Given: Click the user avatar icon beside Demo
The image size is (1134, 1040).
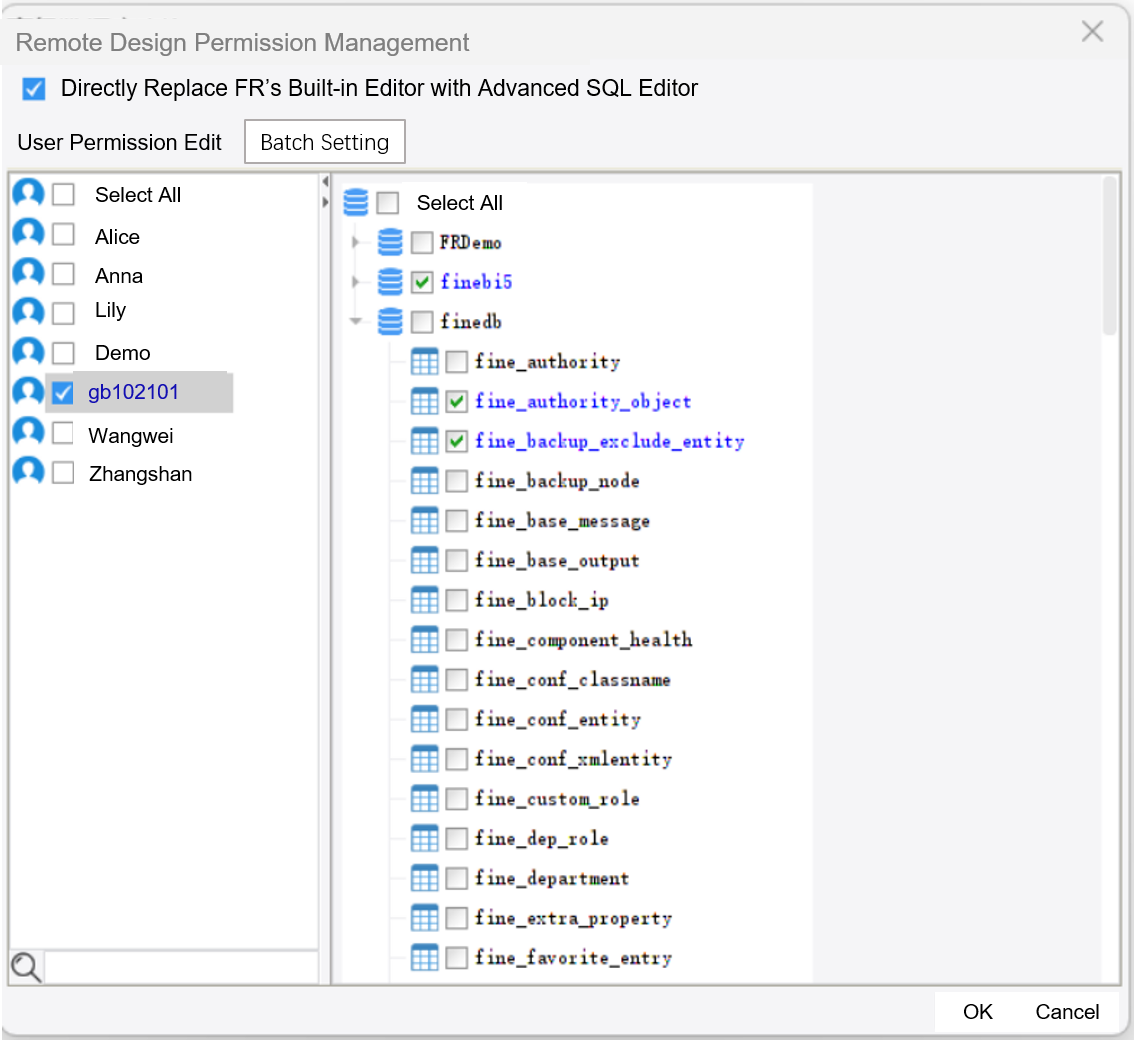Looking at the screenshot, I should coord(29,352).
